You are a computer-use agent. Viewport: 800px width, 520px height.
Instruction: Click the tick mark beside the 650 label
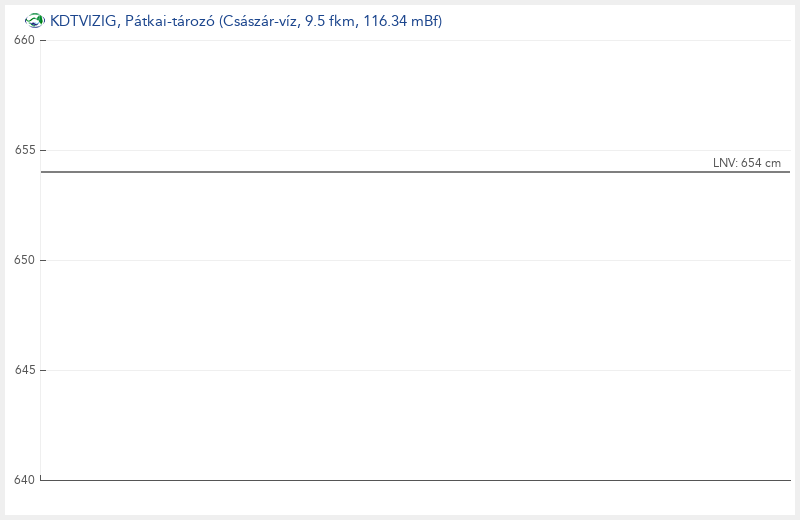tap(43, 260)
